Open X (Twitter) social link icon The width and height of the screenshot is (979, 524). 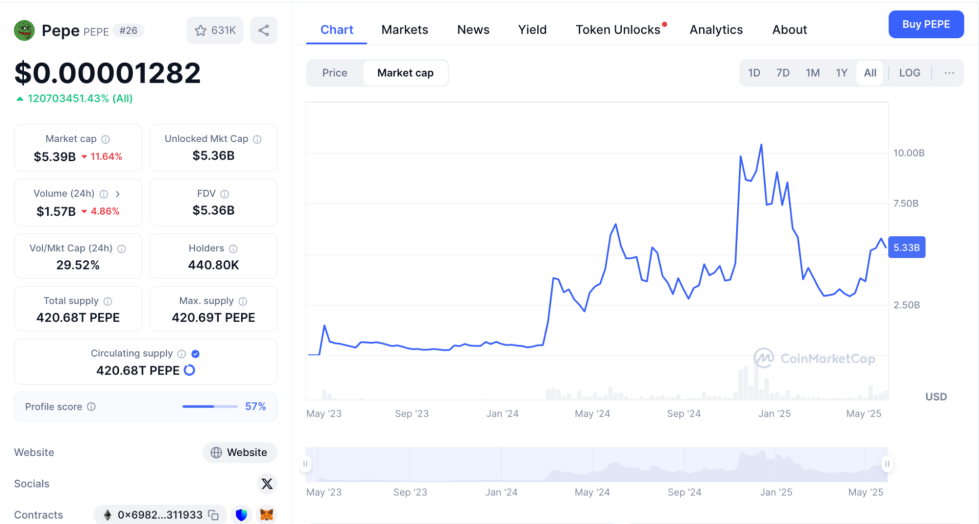point(266,484)
